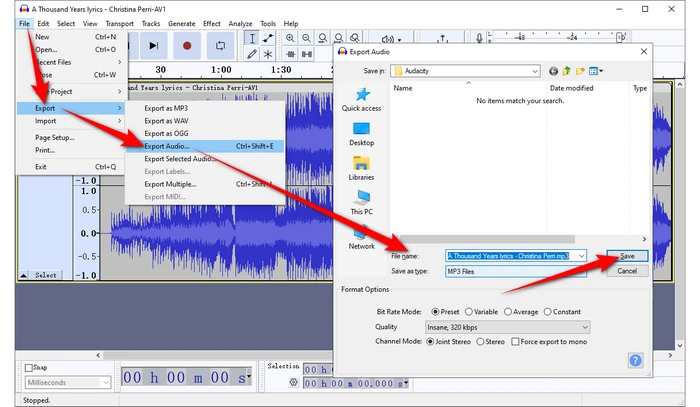700x407 pixels.
Task: Toggle the Loop playback button
Action: 220,46
